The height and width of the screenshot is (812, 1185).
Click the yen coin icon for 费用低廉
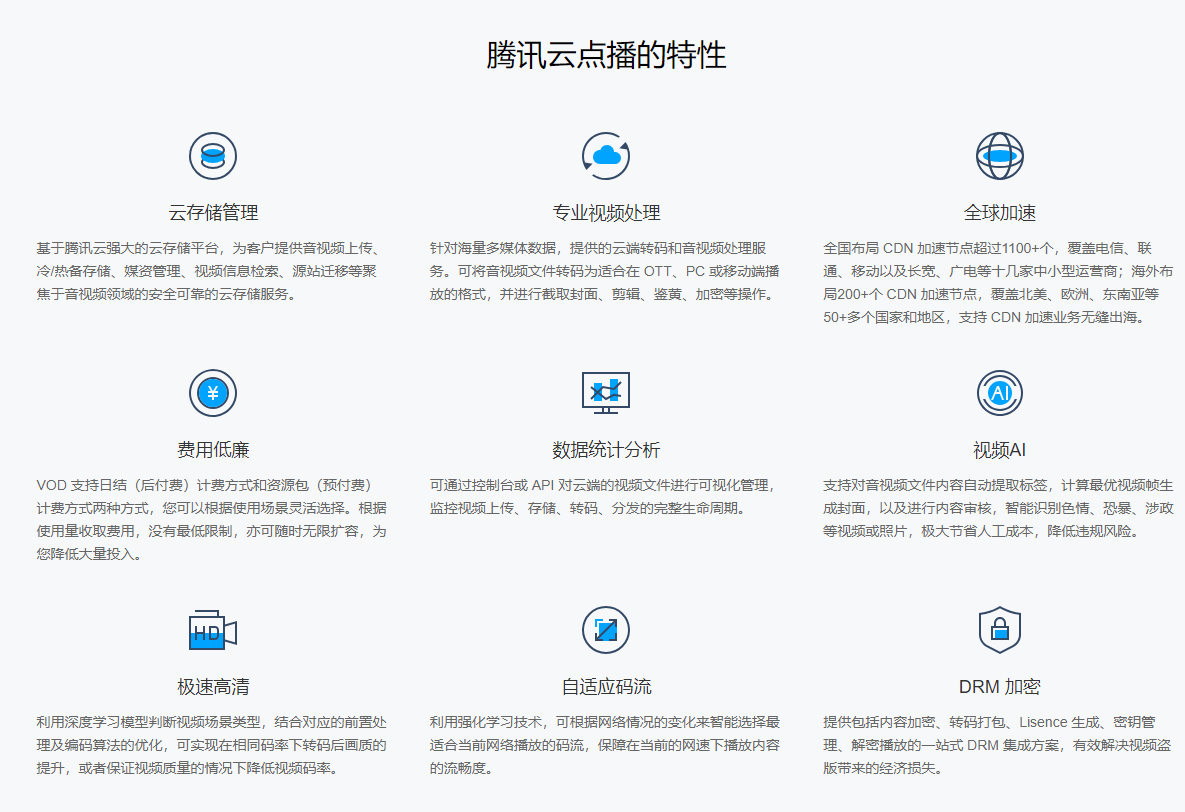click(x=213, y=393)
